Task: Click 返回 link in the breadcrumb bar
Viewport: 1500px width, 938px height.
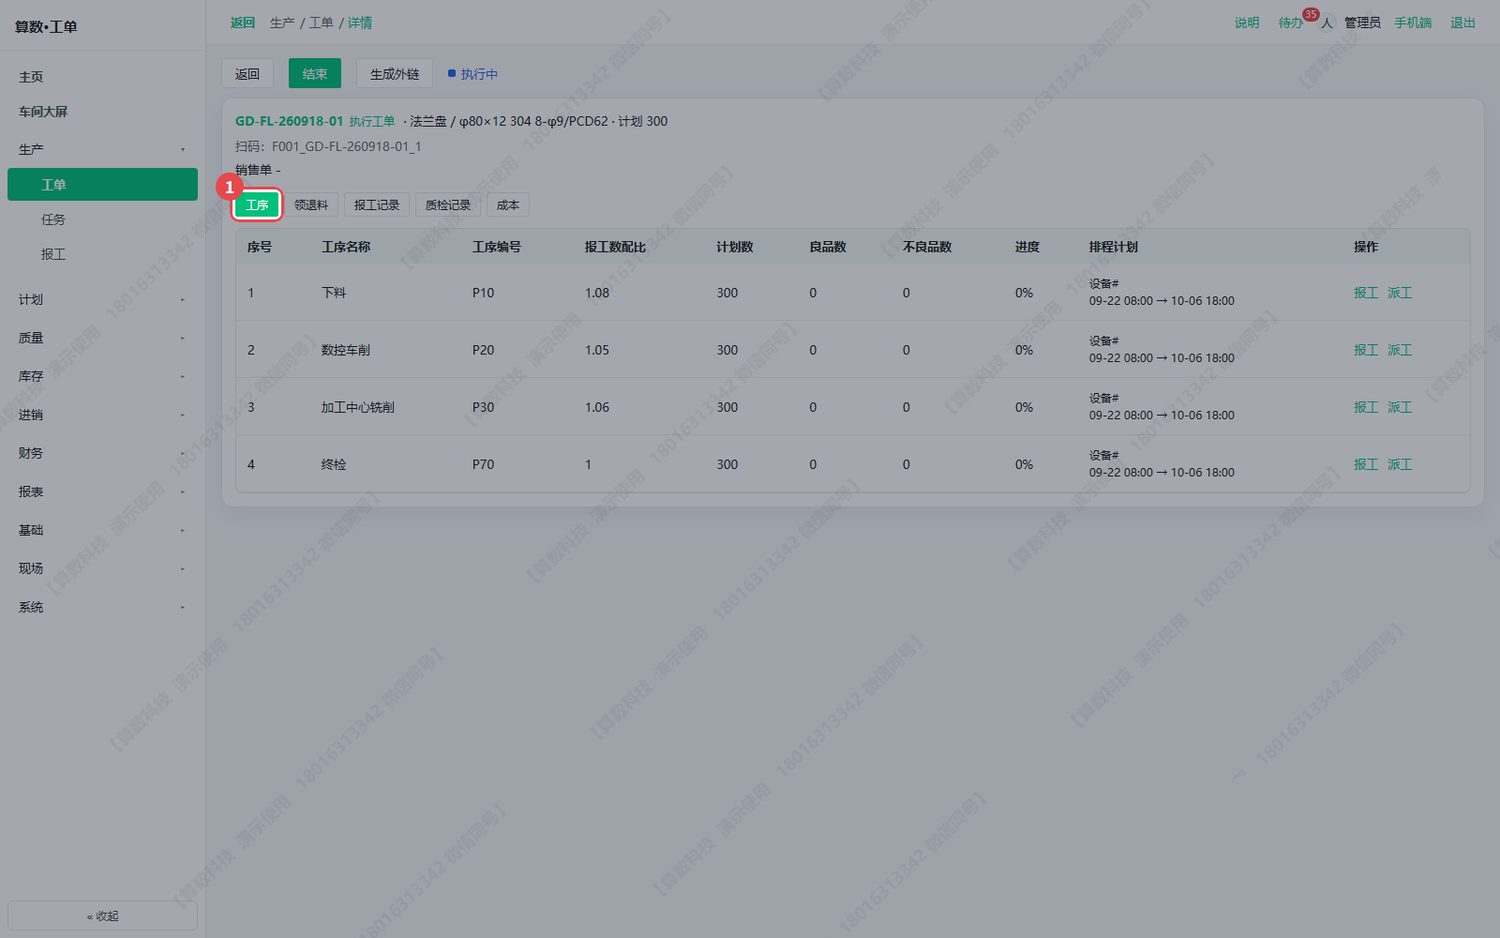Action: tap(243, 23)
